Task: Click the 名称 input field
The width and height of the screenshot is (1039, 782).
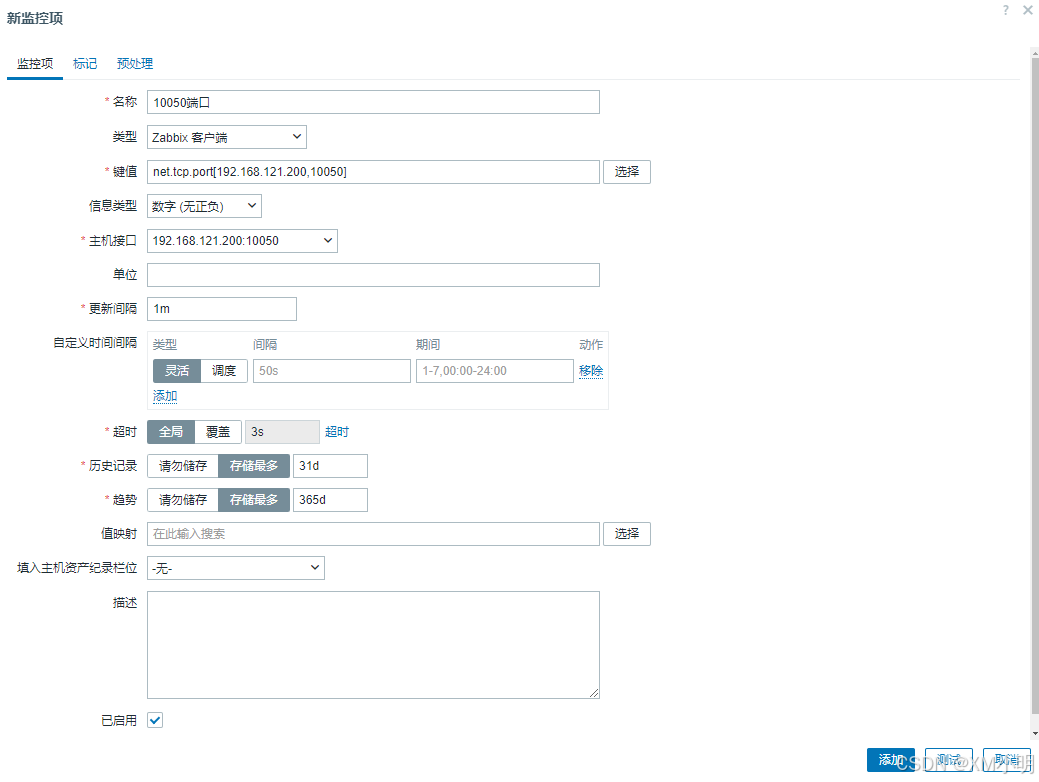Action: pyautogui.click(x=373, y=102)
